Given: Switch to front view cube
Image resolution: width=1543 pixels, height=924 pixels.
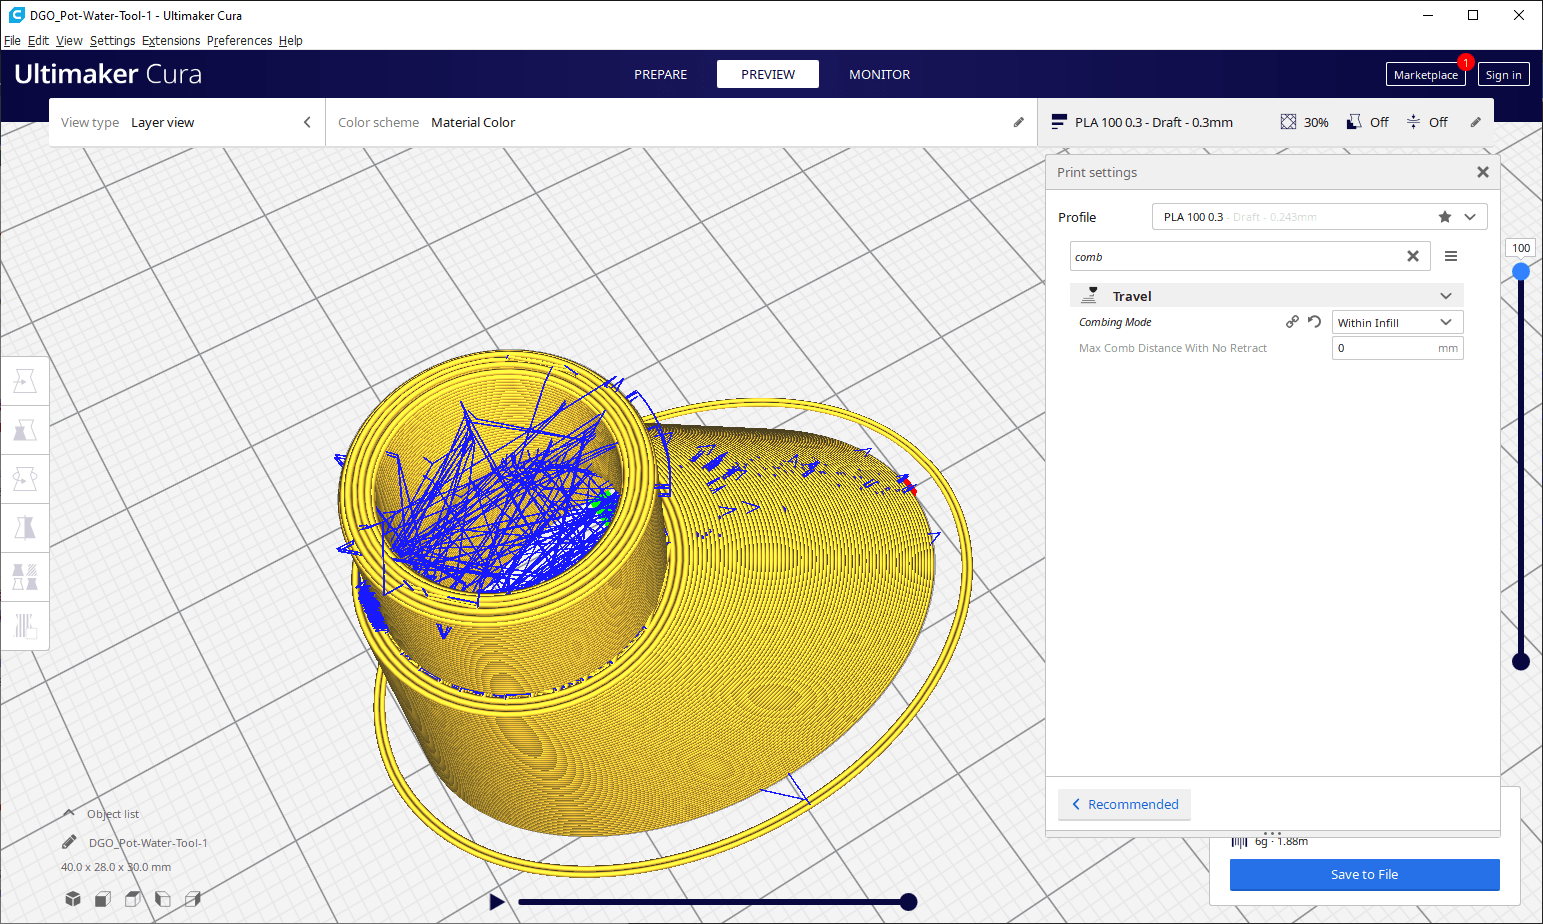Looking at the screenshot, I should pyautogui.click(x=102, y=898).
